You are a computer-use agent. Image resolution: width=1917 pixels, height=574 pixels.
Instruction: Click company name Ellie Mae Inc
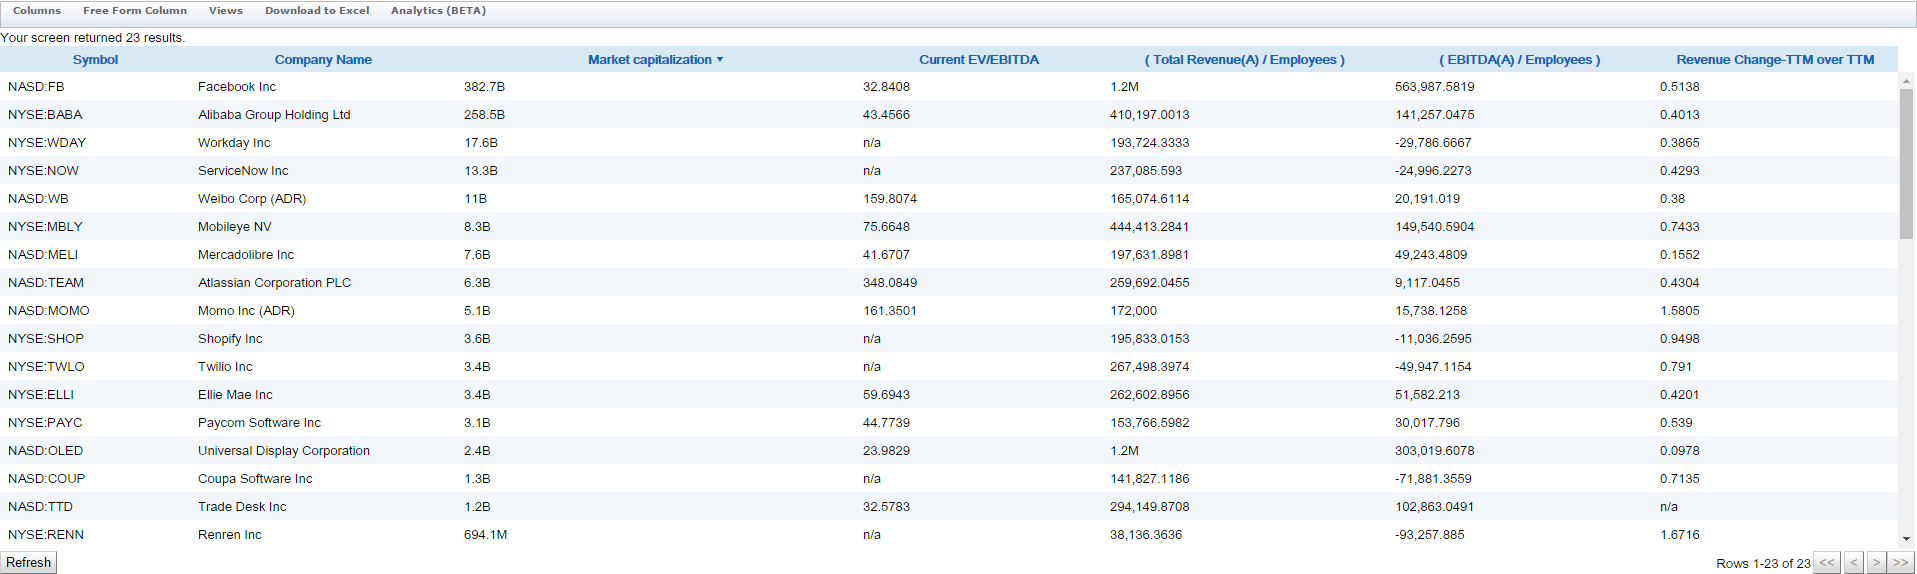coord(235,395)
